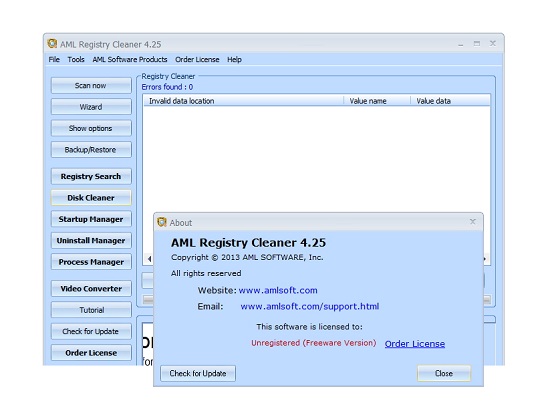Click the 'Copyright © 2013 AML SOFTWARE, Inc.' line
The width and height of the screenshot is (550, 419).
point(247,257)
